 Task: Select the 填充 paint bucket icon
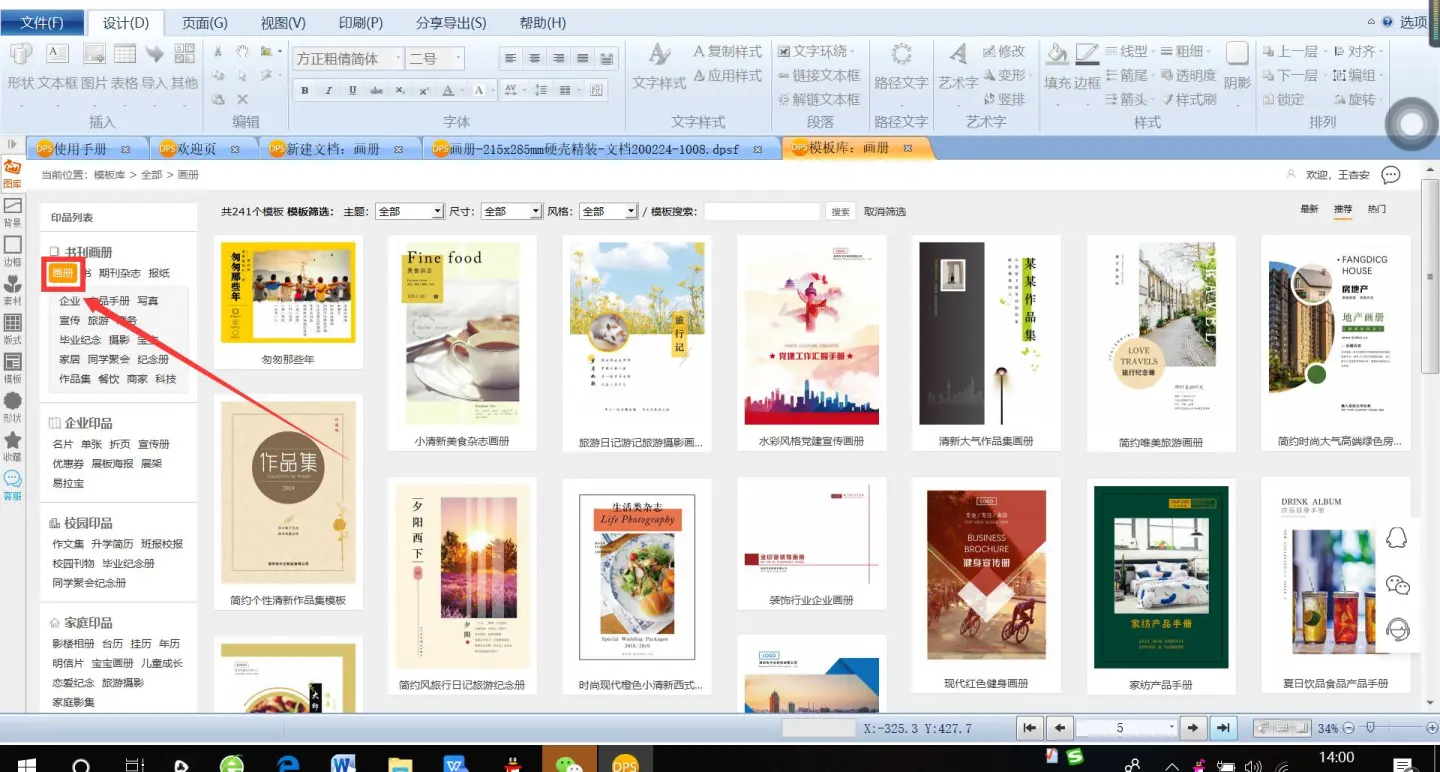click(1056, 54)
